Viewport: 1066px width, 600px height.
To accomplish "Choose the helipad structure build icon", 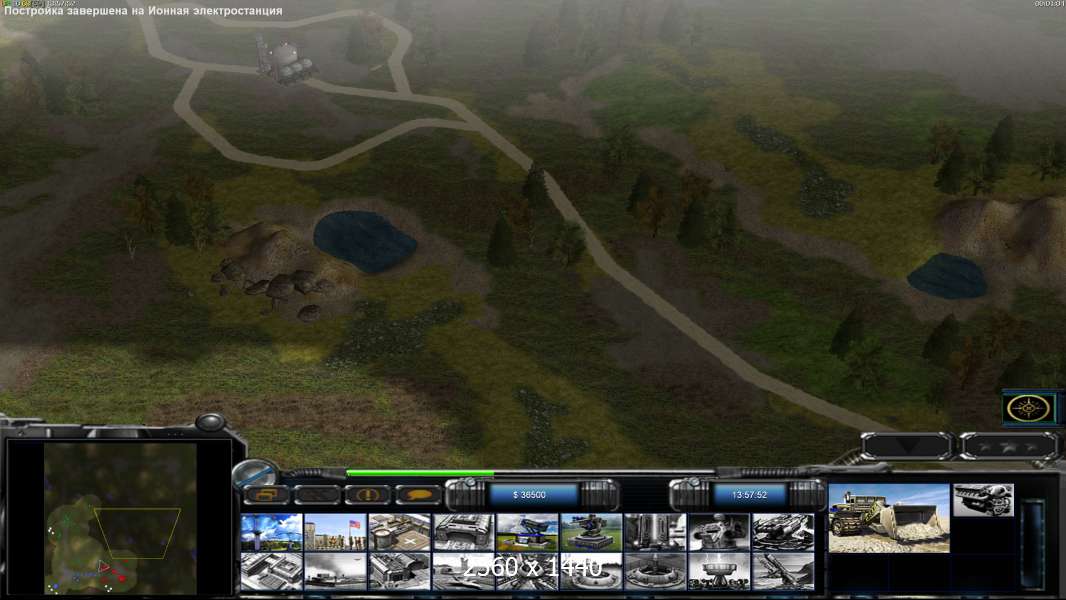I will pyautogui.click(x=399, y=532).
